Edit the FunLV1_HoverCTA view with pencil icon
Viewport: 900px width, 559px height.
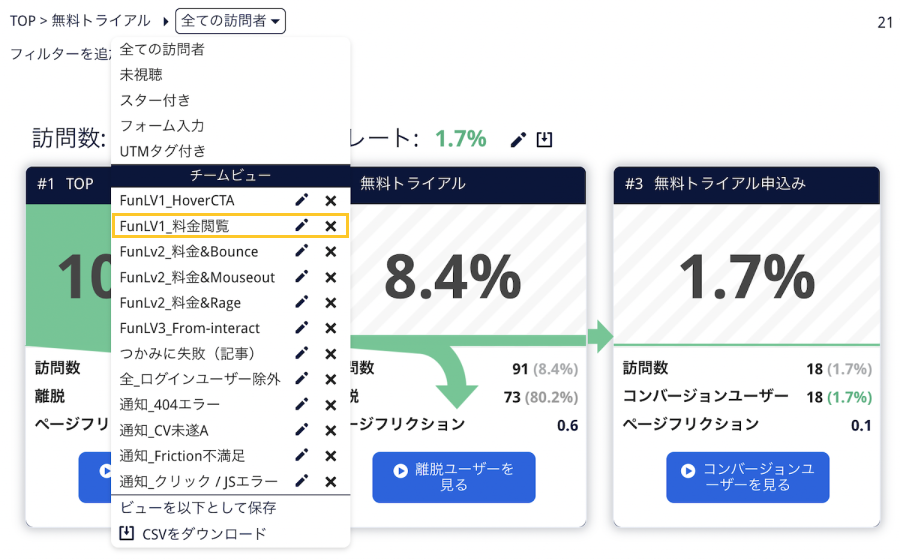pyautogui.click(x=301, y=200)
